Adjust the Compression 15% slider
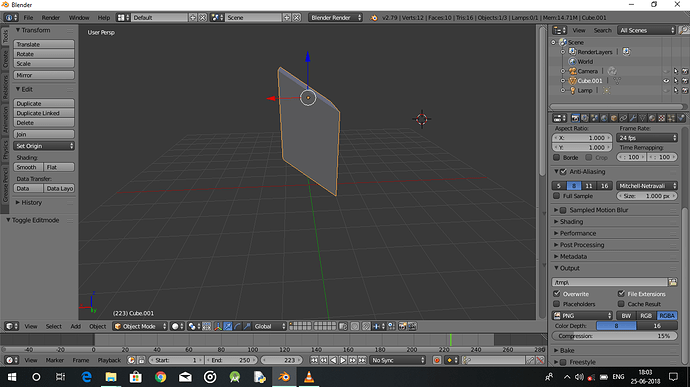Screen dimensions: 690x387 click(x=614, y=336)
